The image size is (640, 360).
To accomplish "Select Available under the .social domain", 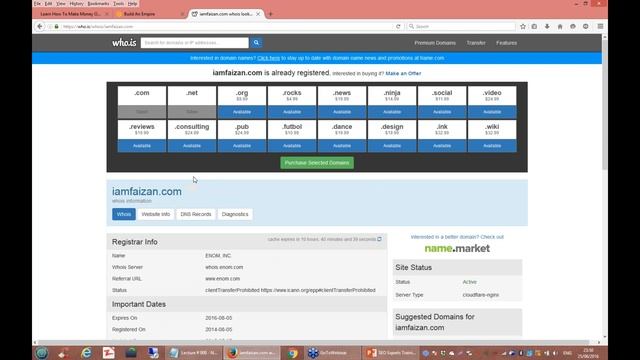I will click(442, 112).
